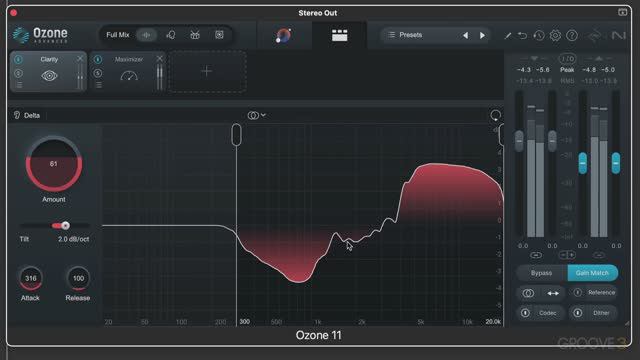Click the Bypass button
This screenshot has height=360, width=640.
[541, 273]
